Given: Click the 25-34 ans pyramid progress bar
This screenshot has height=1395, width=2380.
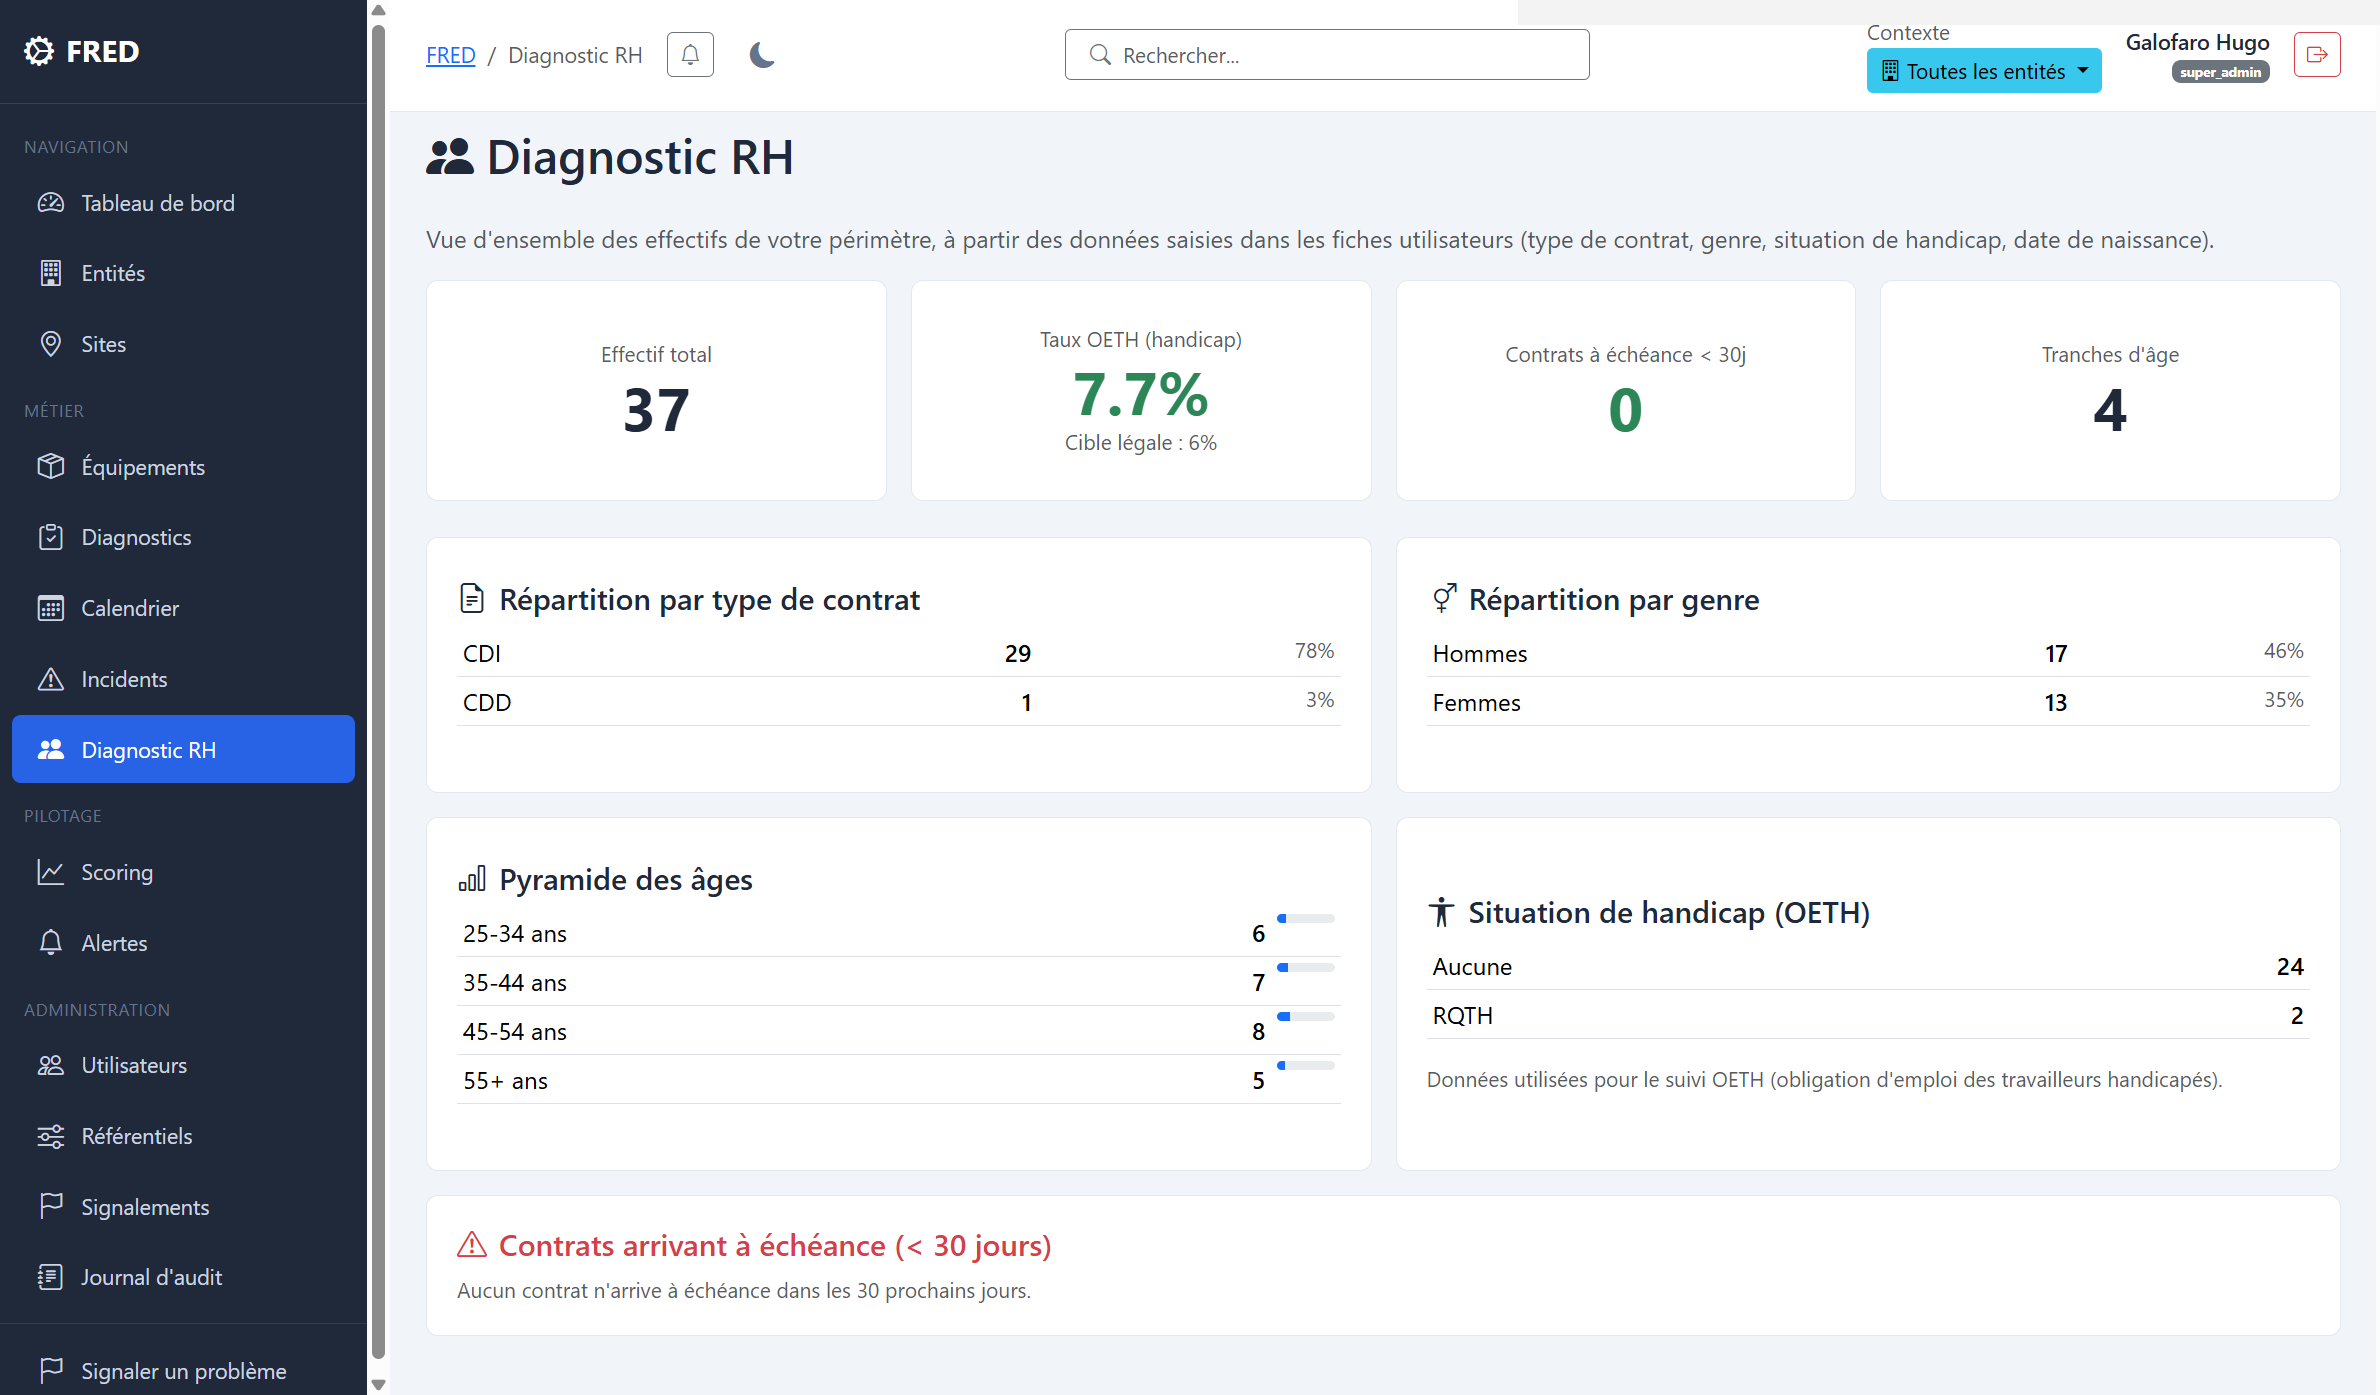Looking at the screenshot, I should click(1305, 917).
